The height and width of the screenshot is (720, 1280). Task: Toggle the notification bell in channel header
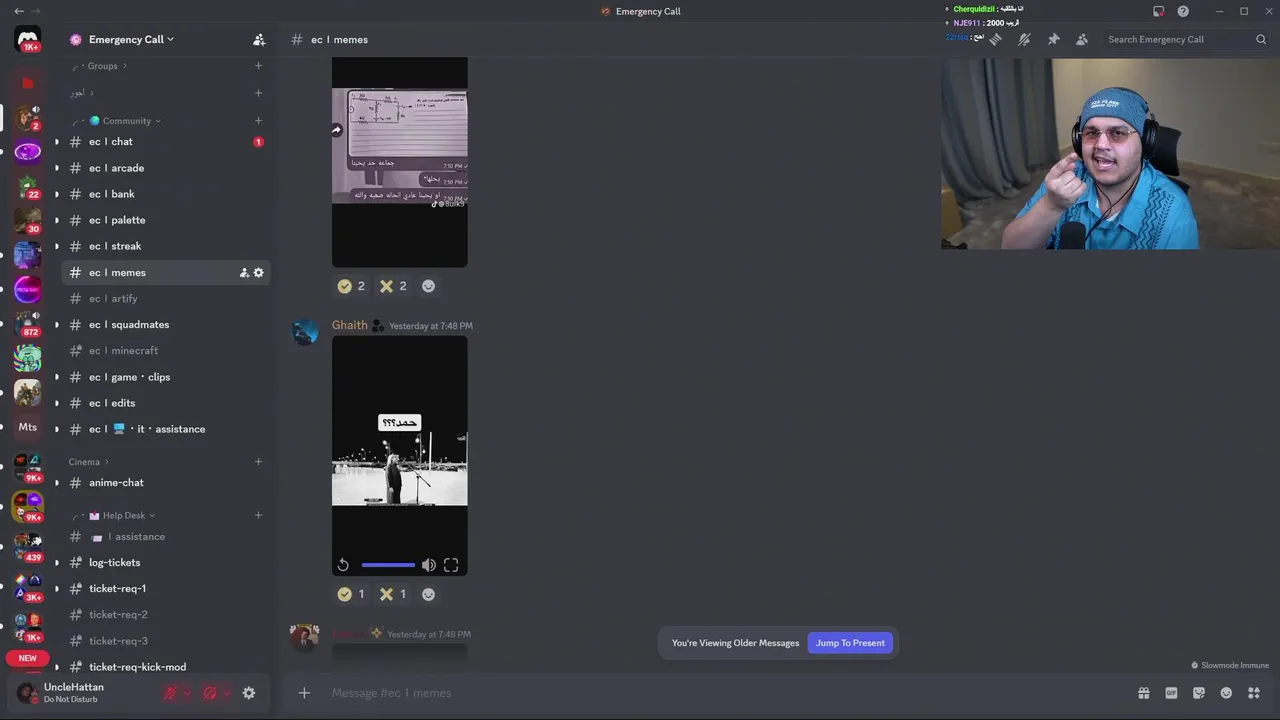coord(1024,39)
